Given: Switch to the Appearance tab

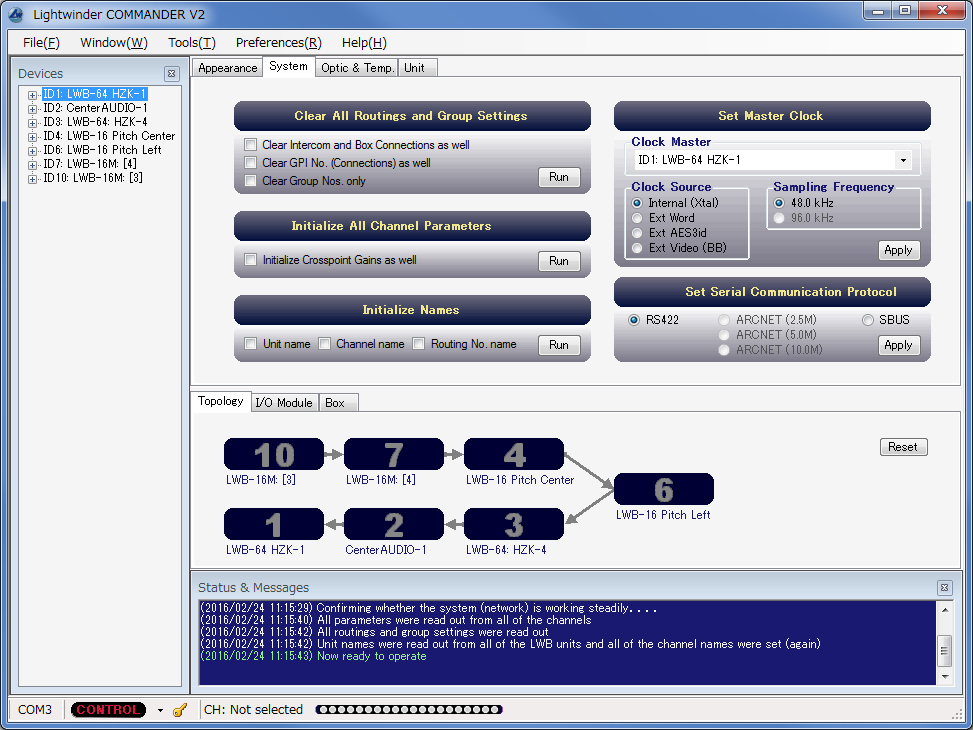Looking at the screenshot, I should tap(227, 68).
